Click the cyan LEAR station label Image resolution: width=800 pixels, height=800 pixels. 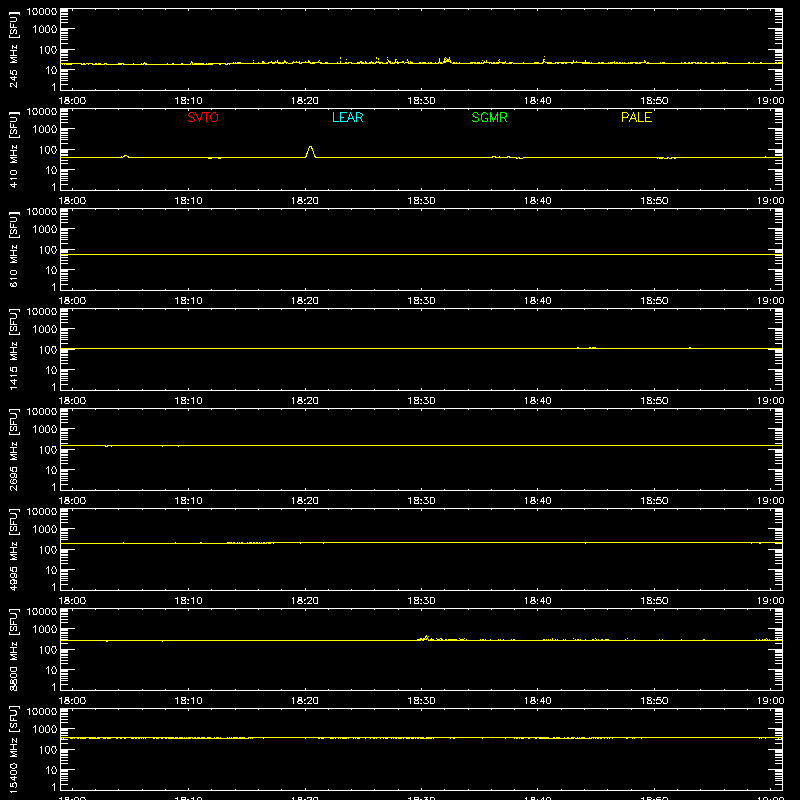pyautogui.click(x=347, y=117)
